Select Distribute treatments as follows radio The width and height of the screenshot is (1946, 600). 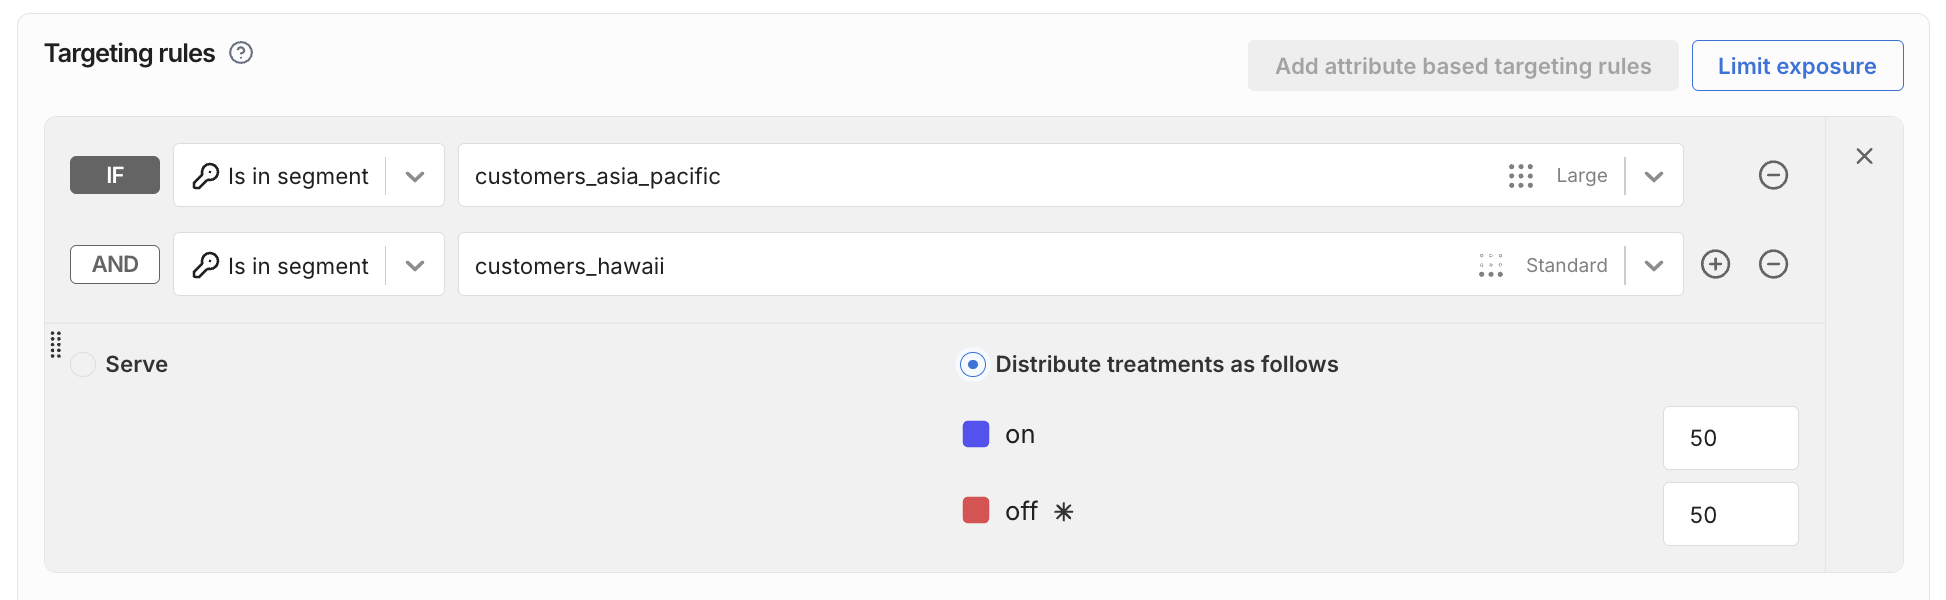click(972, 364)
